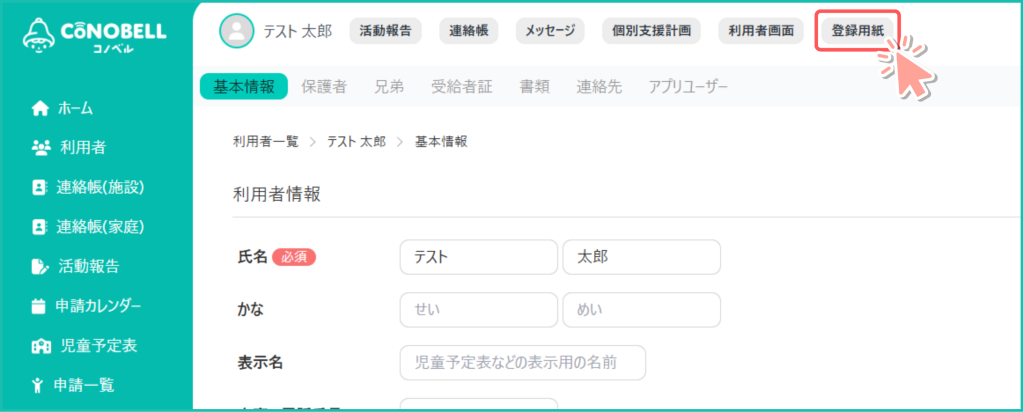Click the user avatar beside テスト 太郎

236,30
